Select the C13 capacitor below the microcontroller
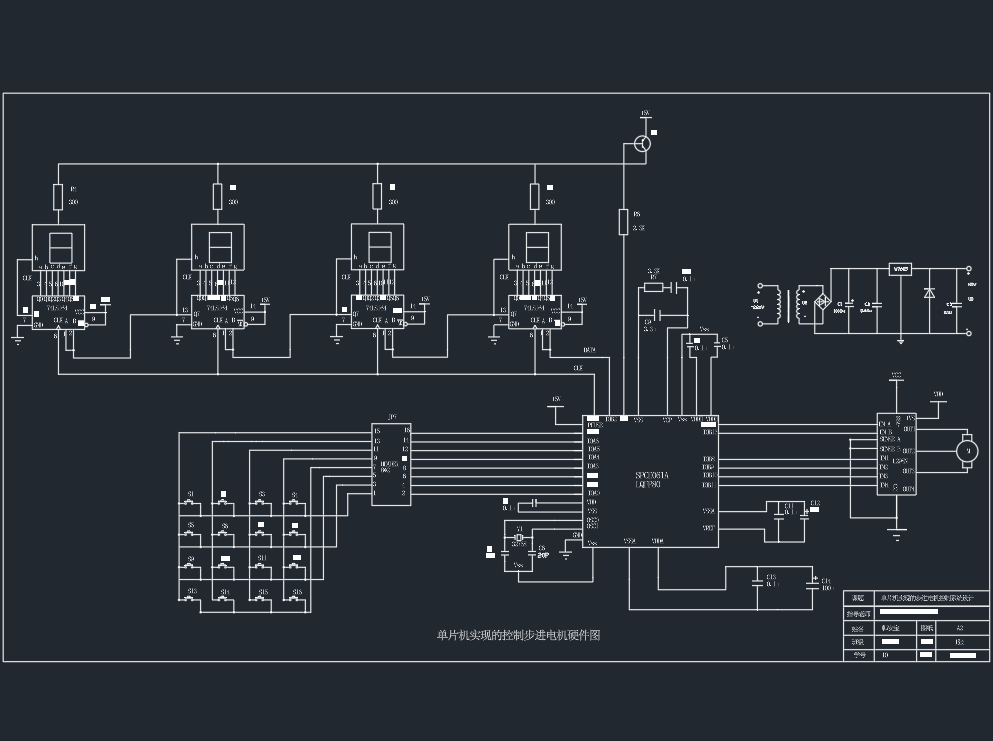 click(757, 581)
